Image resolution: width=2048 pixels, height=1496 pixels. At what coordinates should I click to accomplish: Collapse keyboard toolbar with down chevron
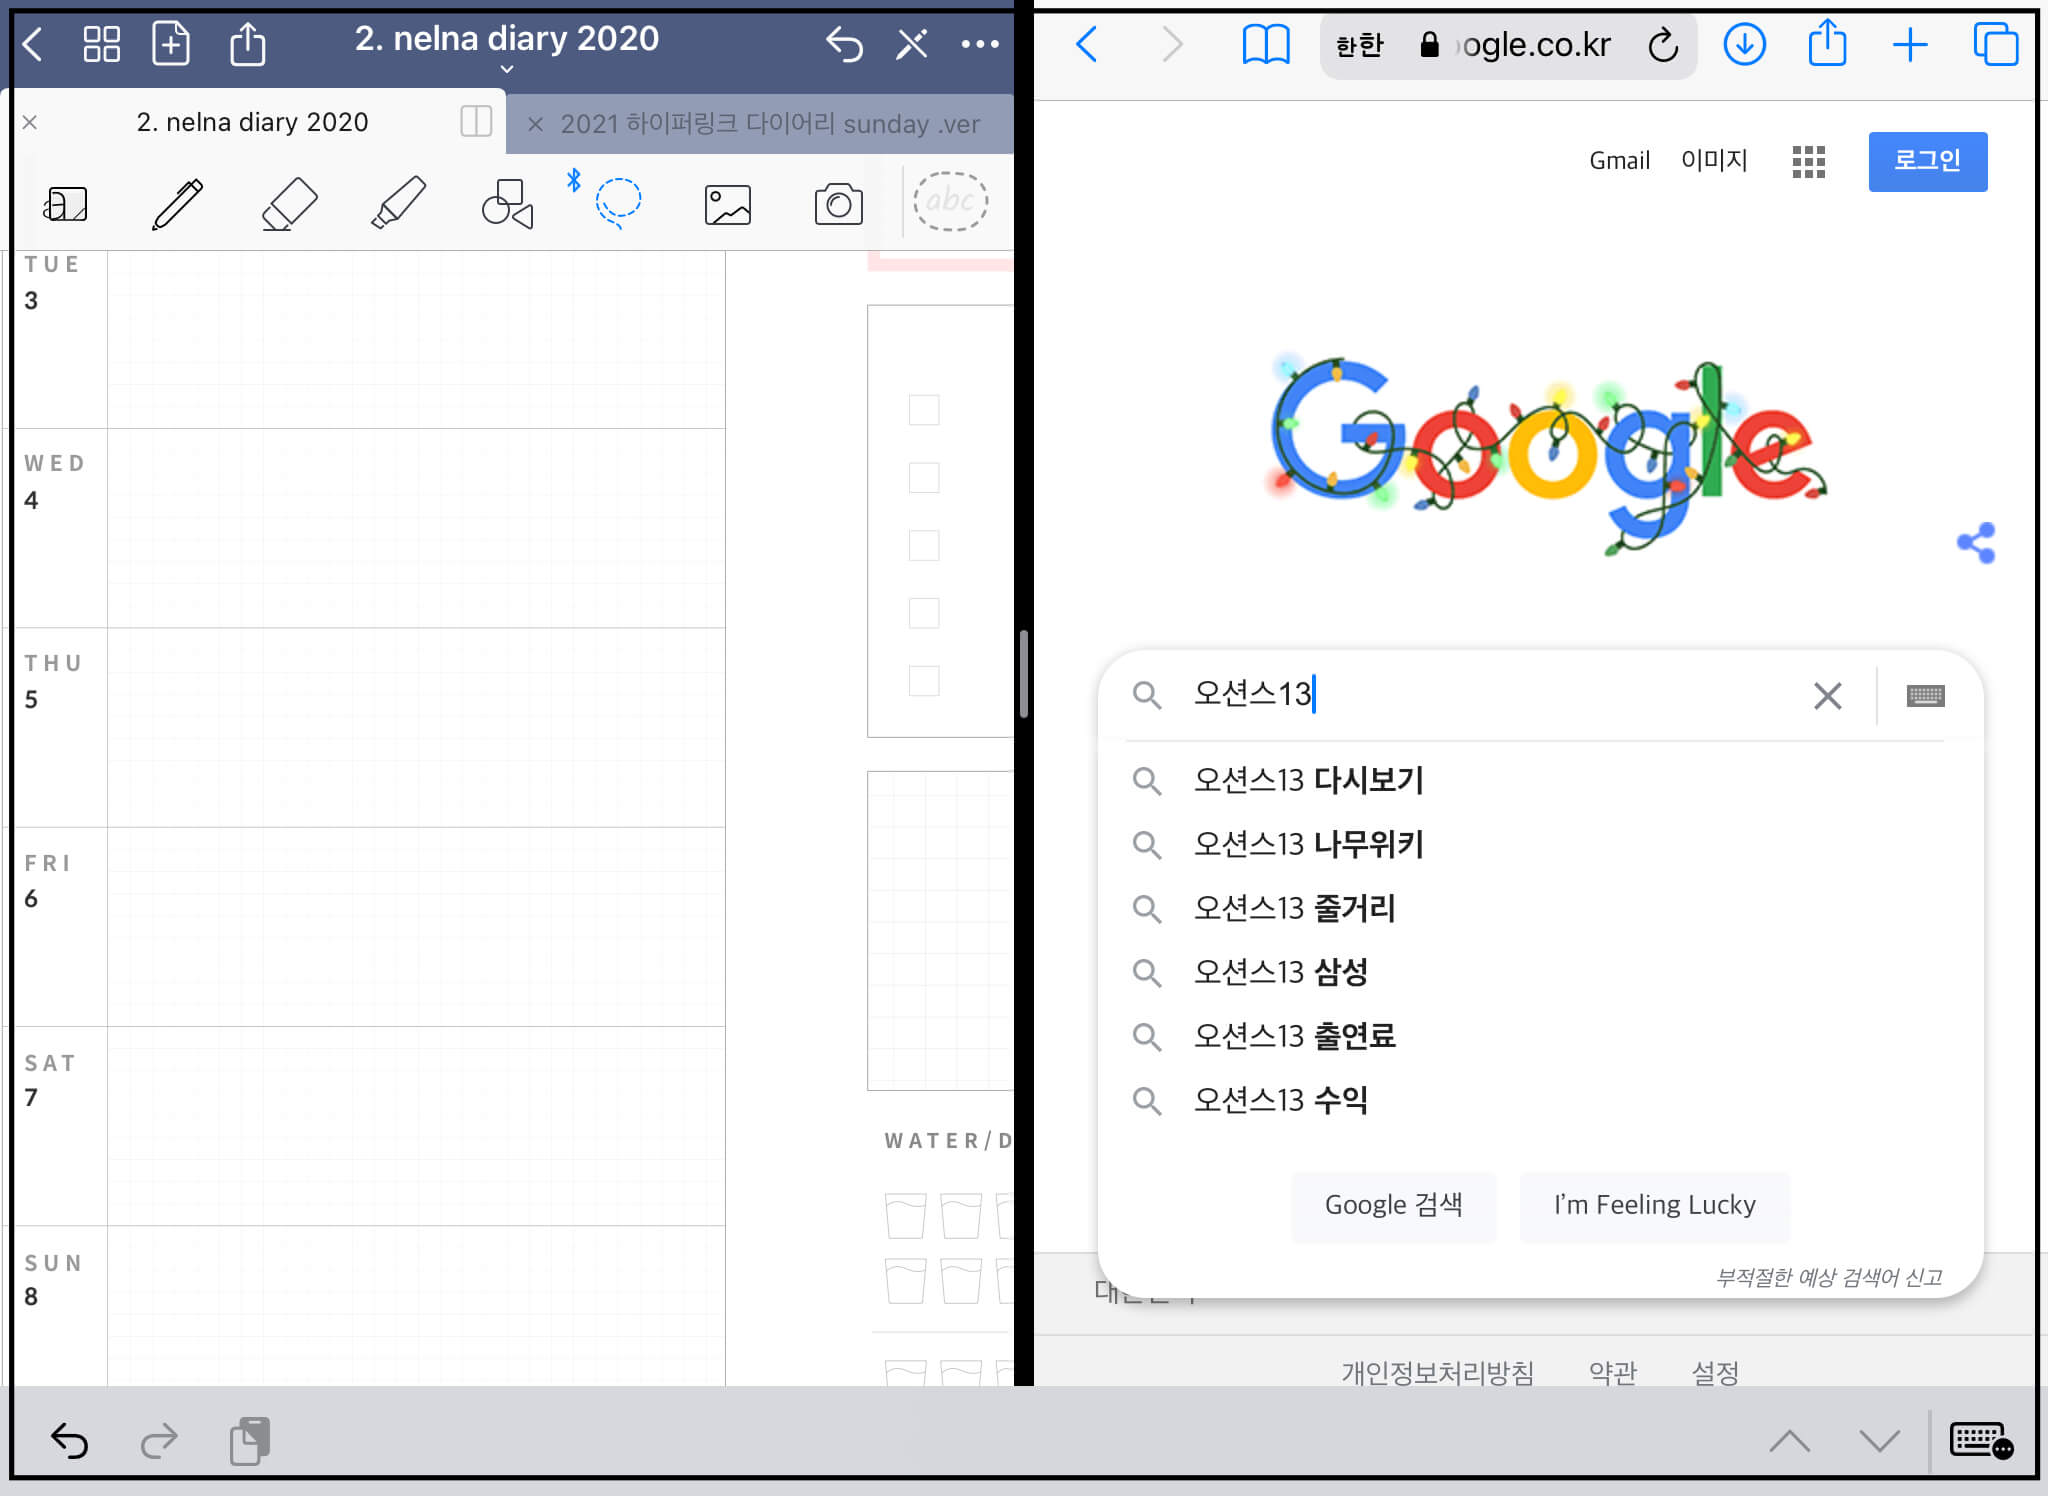pos(1879,1441)
